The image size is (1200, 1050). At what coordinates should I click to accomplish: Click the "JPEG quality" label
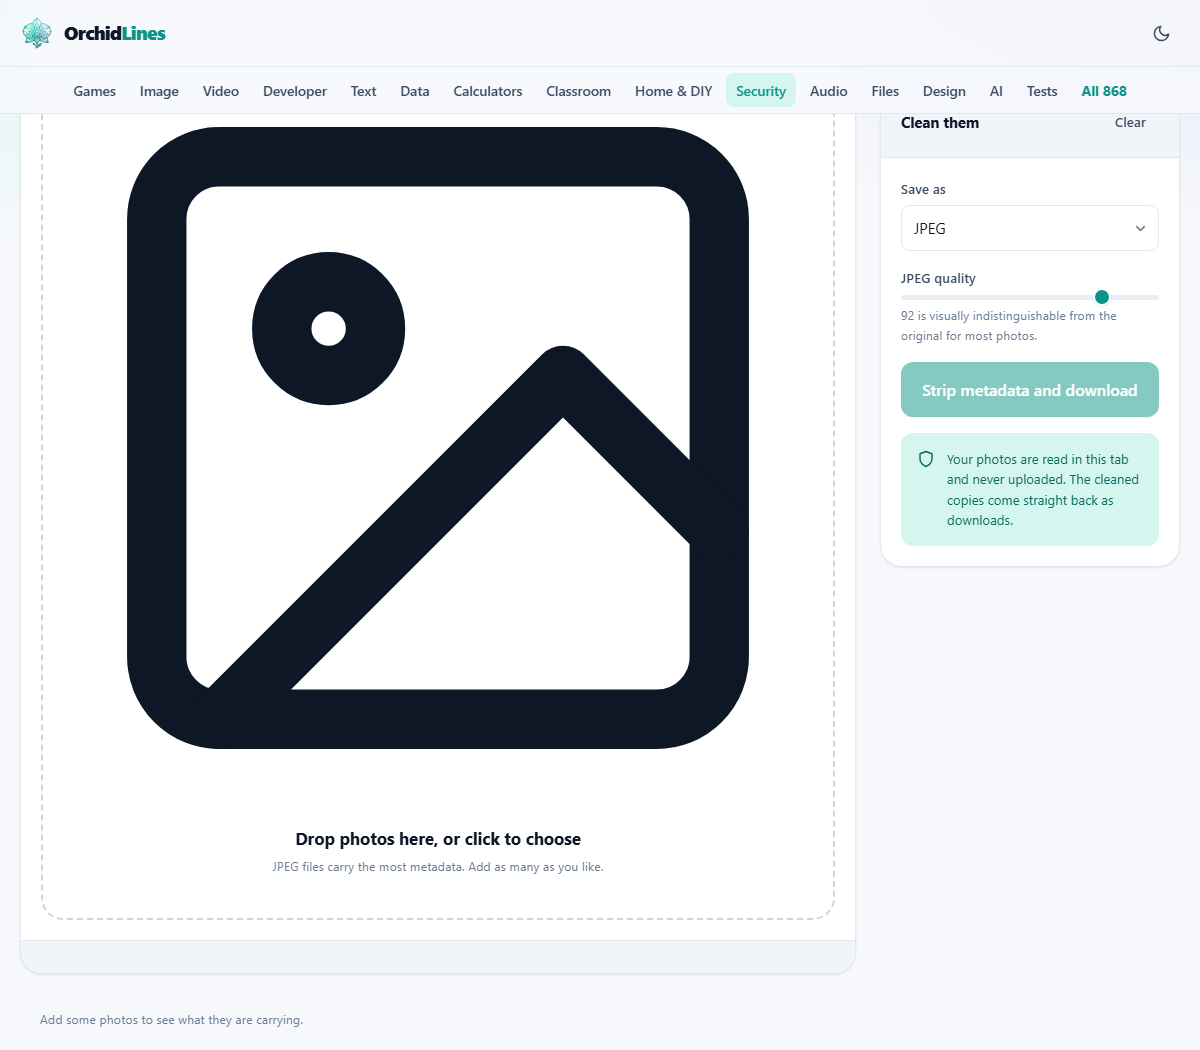[938, 278]
